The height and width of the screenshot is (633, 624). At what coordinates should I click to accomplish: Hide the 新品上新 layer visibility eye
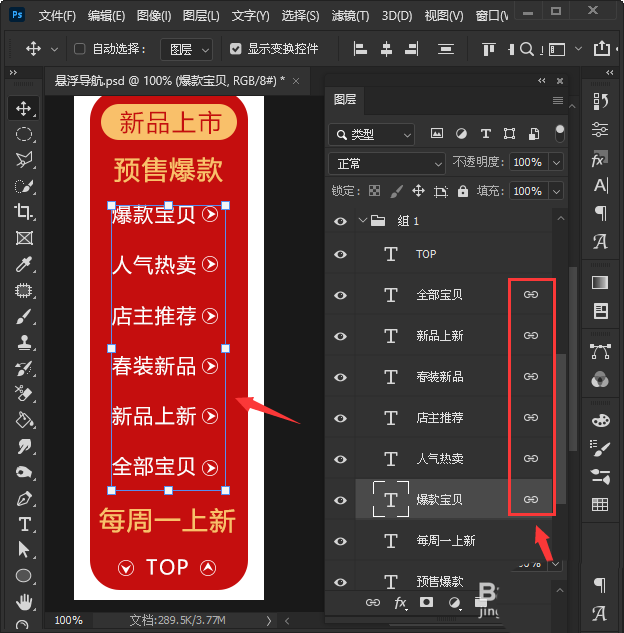(x=340, y=336)
